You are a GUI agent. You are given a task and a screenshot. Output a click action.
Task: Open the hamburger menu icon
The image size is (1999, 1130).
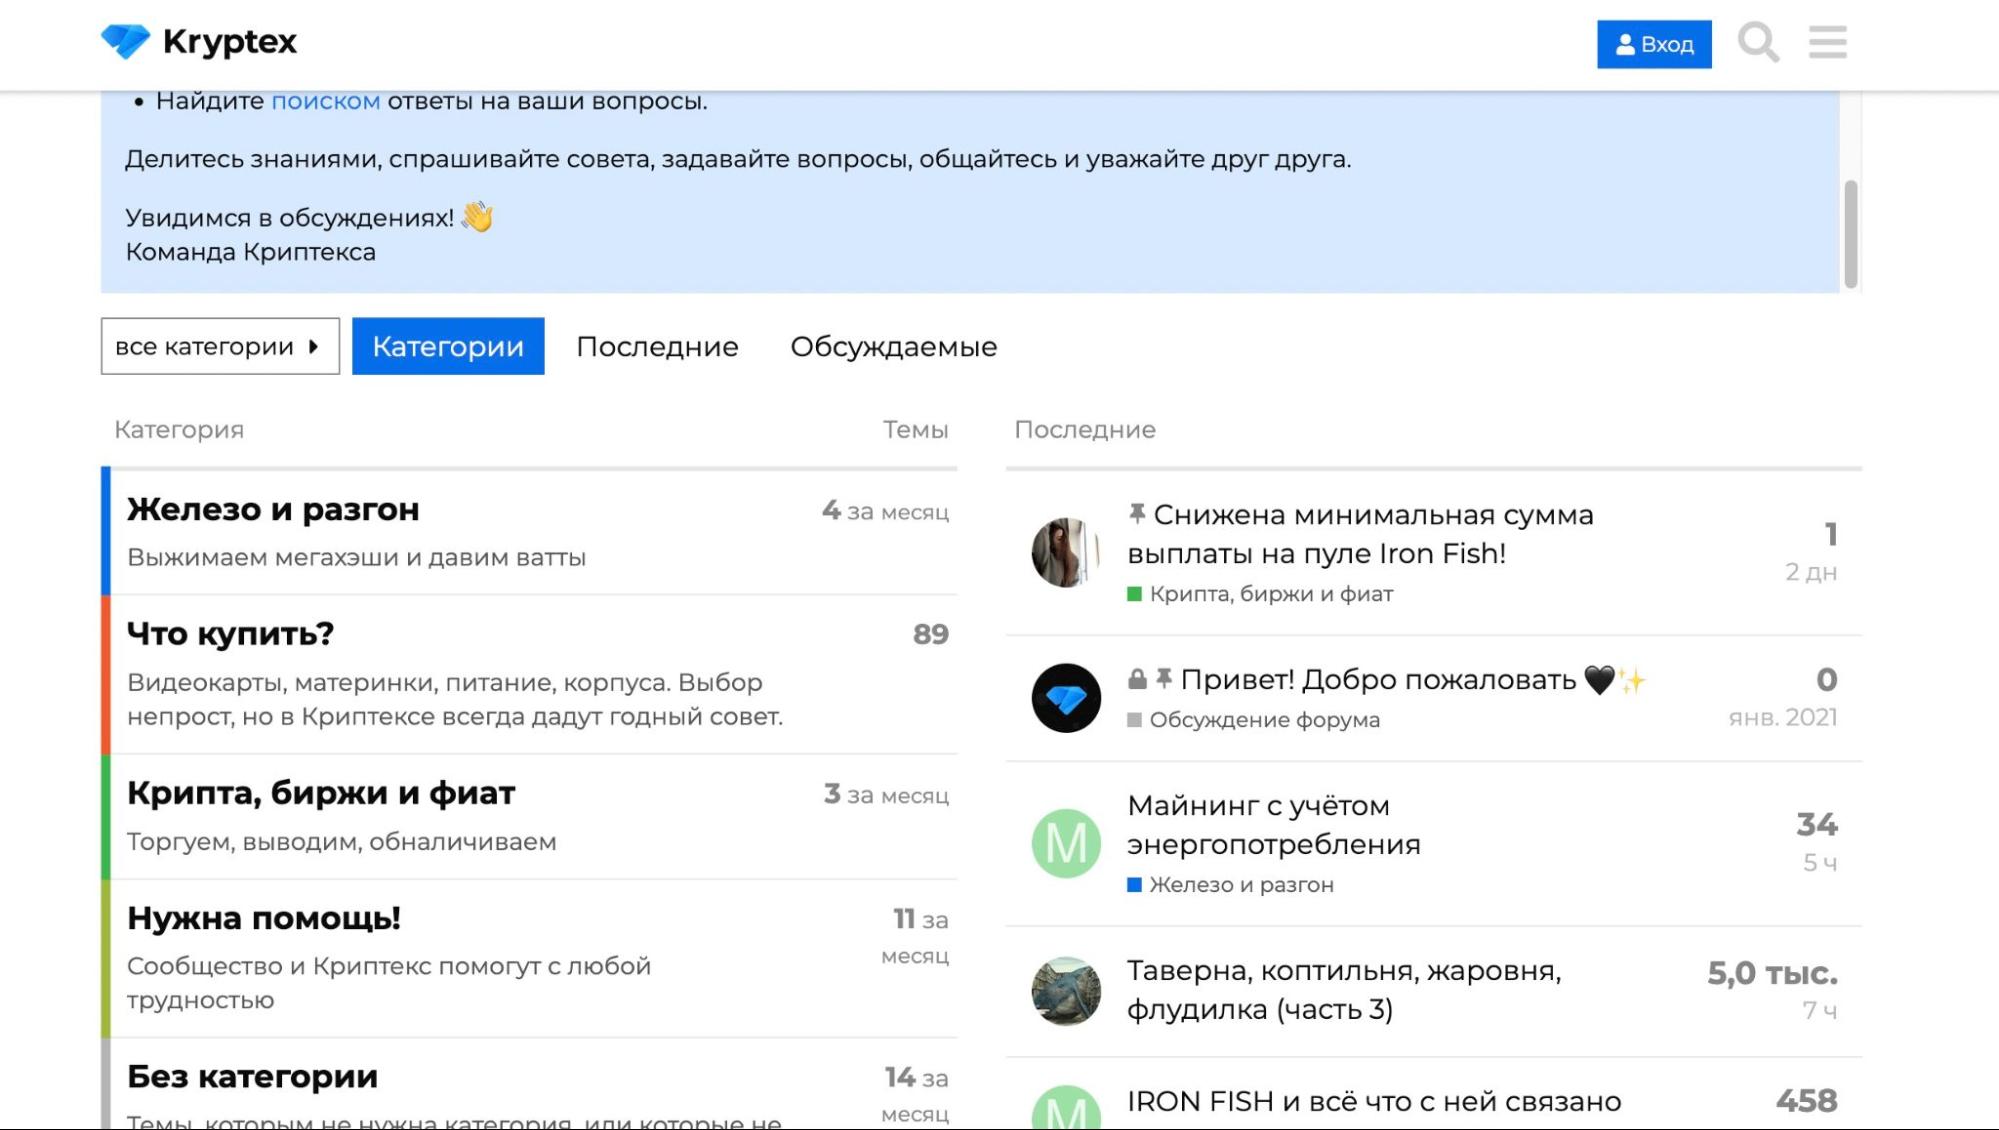tap(1827, 43)
